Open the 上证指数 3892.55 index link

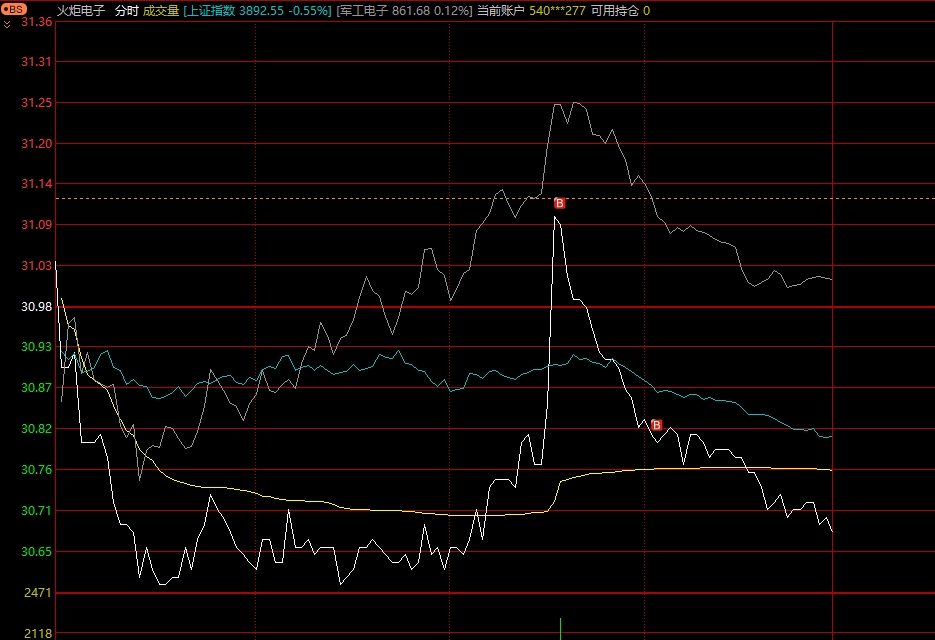tap(257, 11)
